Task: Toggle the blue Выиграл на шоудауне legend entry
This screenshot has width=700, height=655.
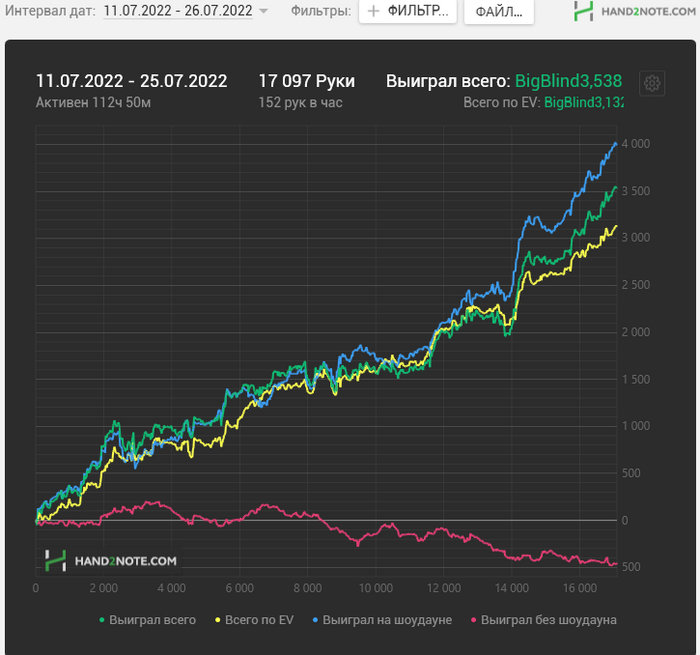Action: coord(382,620)
